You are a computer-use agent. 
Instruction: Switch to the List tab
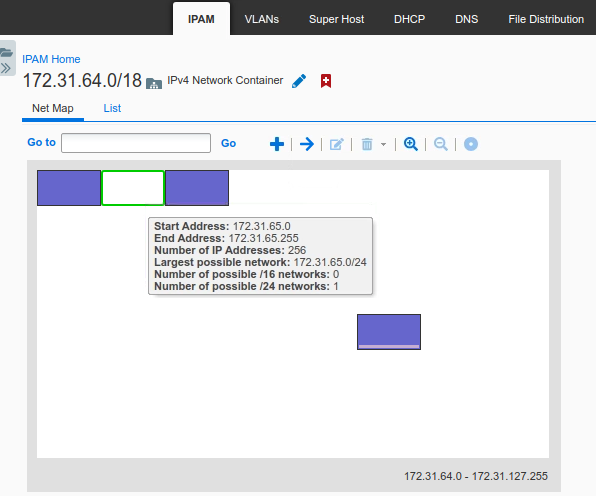point(112,108)
